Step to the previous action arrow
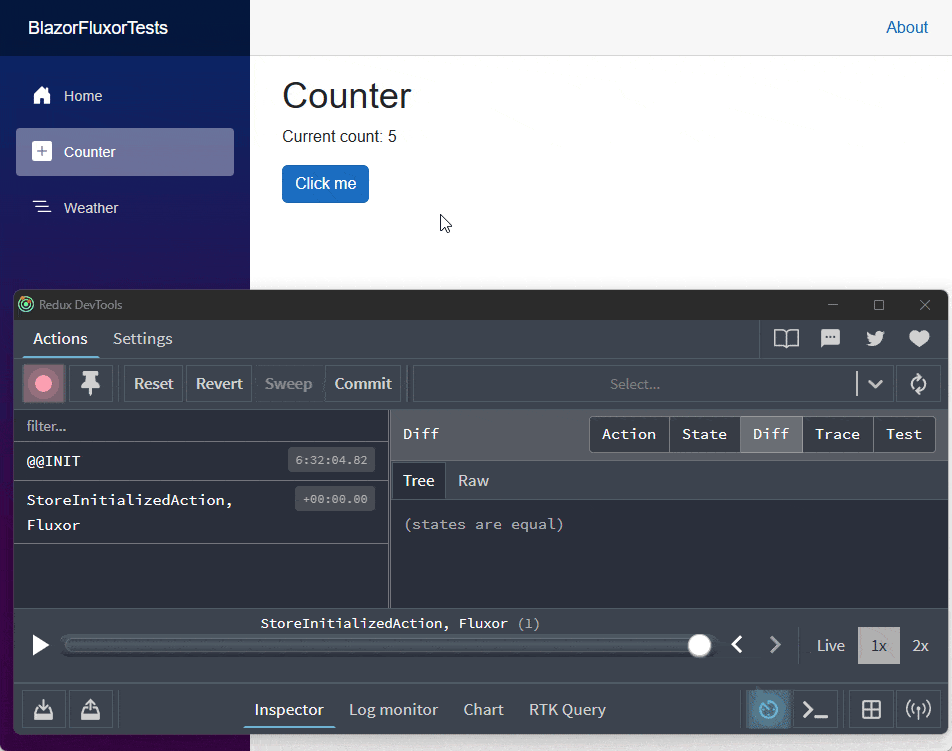This screenshot has height=751, width=952. pos(737,645)
